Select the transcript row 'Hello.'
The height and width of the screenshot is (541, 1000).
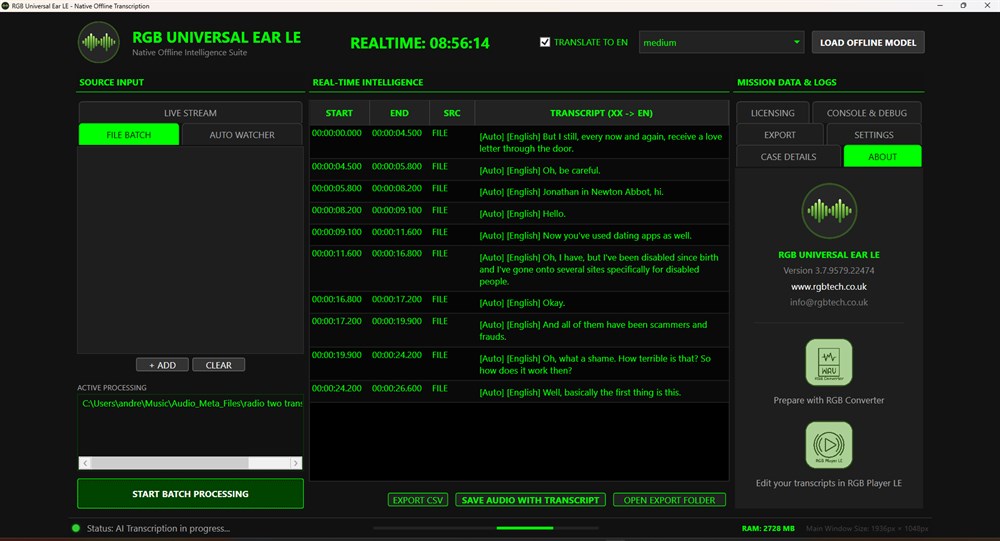coord(519,213)
